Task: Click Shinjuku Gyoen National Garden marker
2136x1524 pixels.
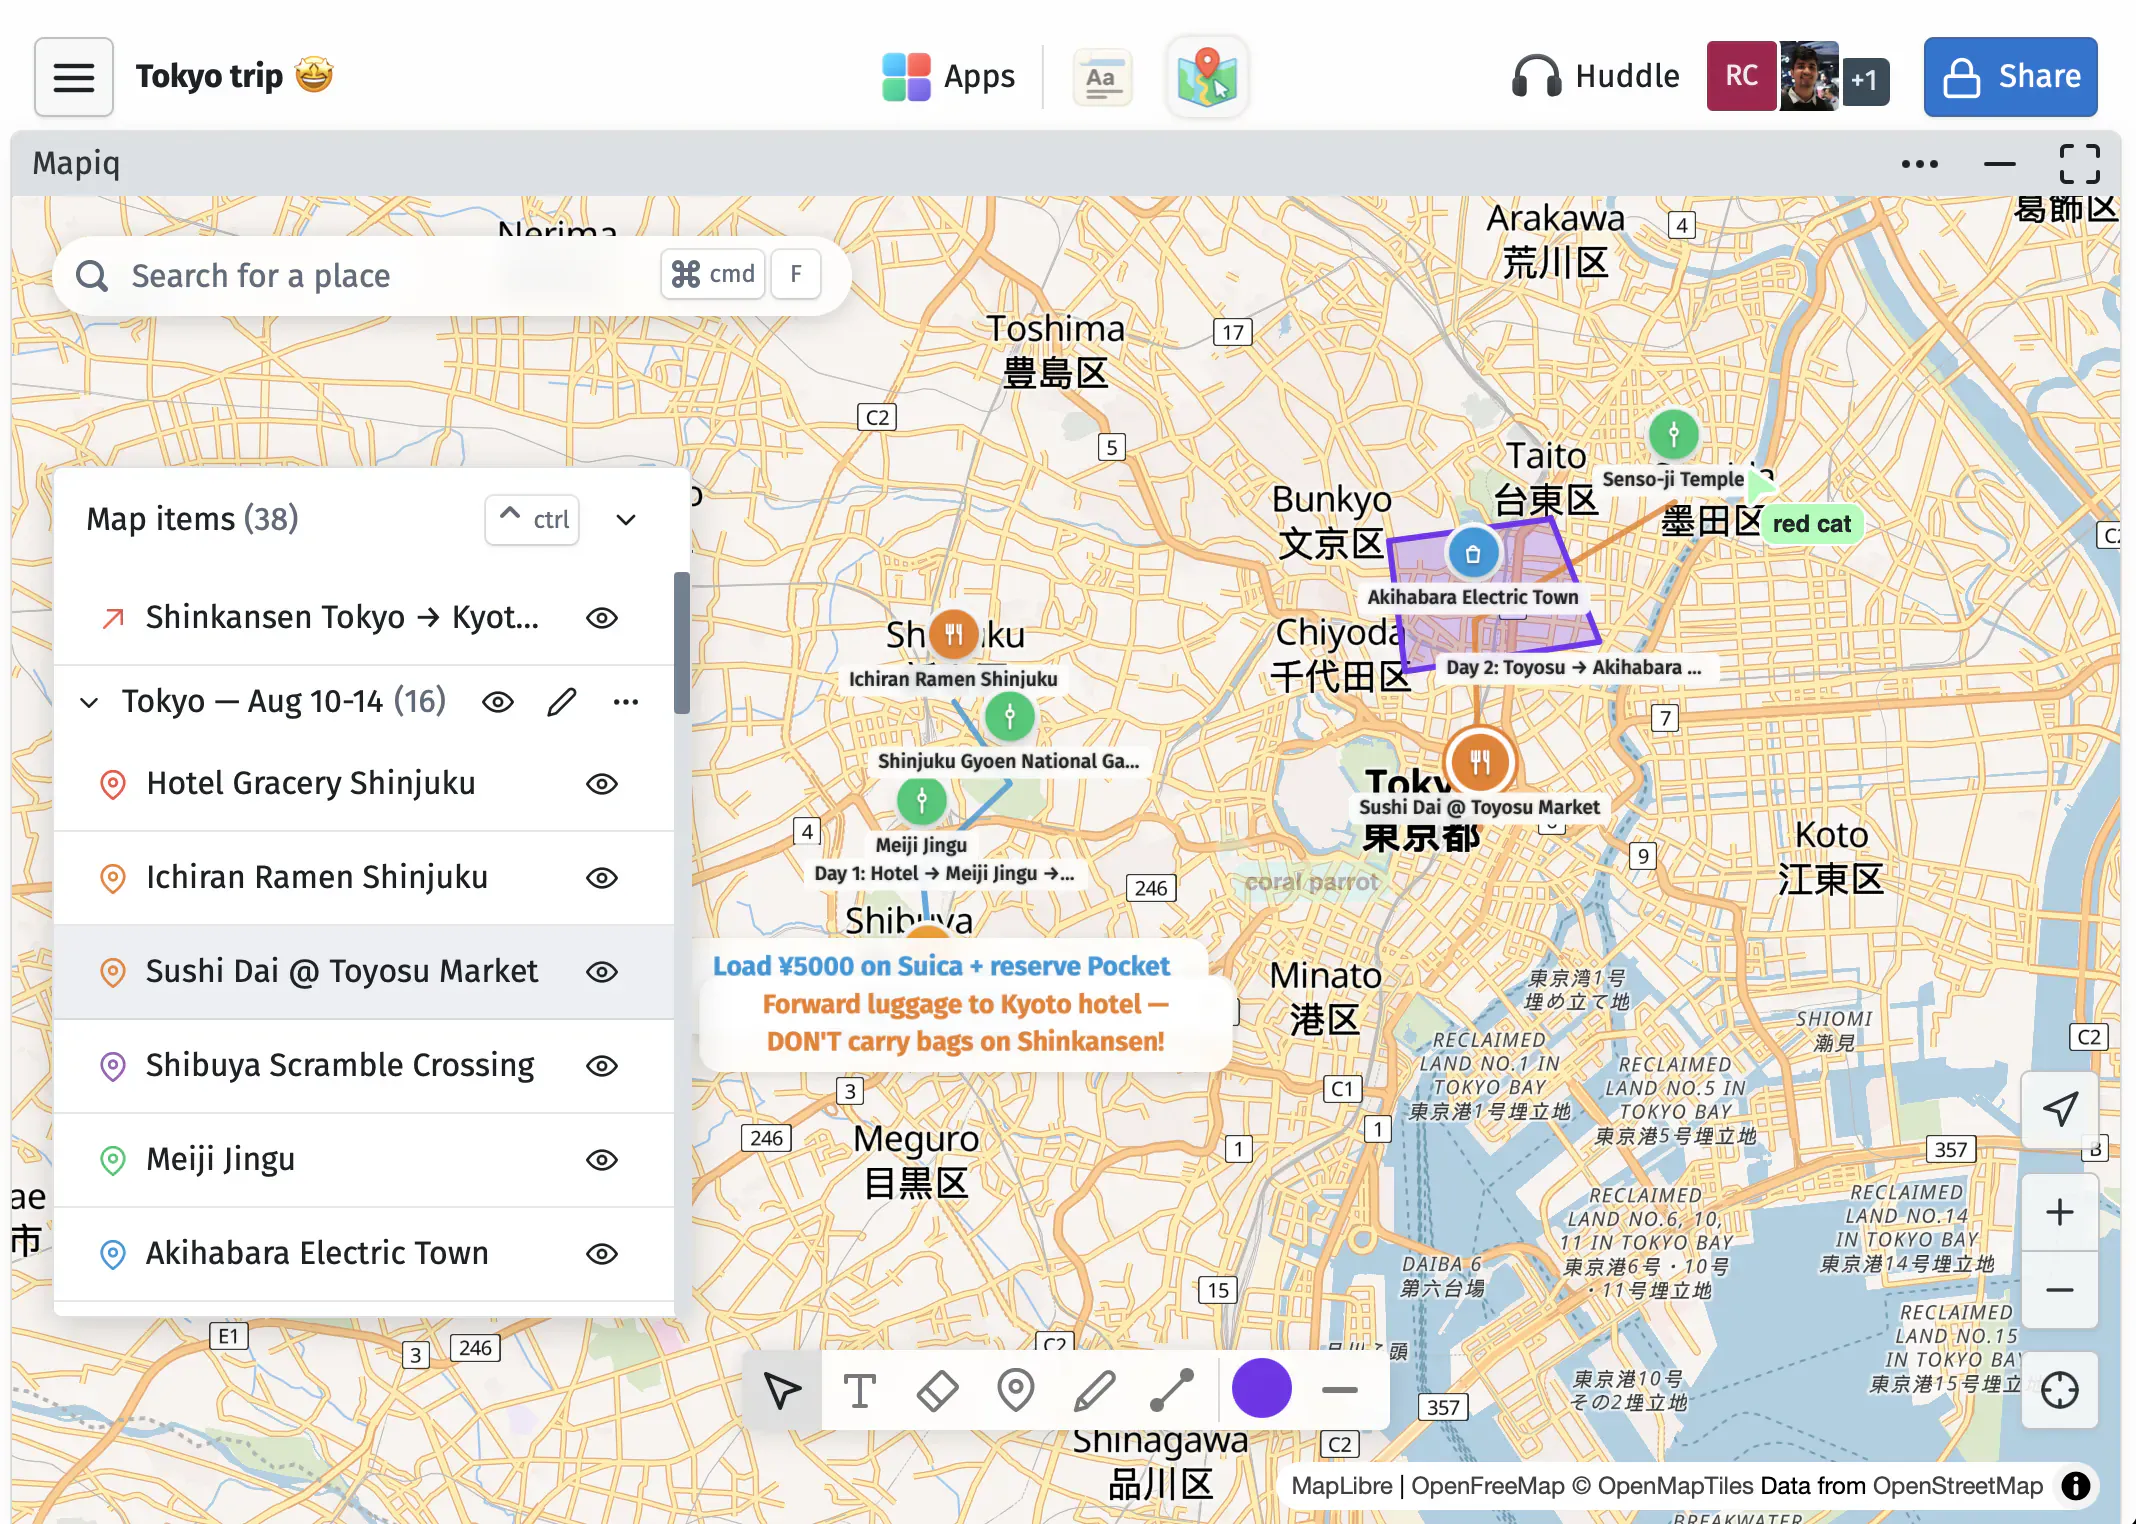Action: [x=1010, y=716]
